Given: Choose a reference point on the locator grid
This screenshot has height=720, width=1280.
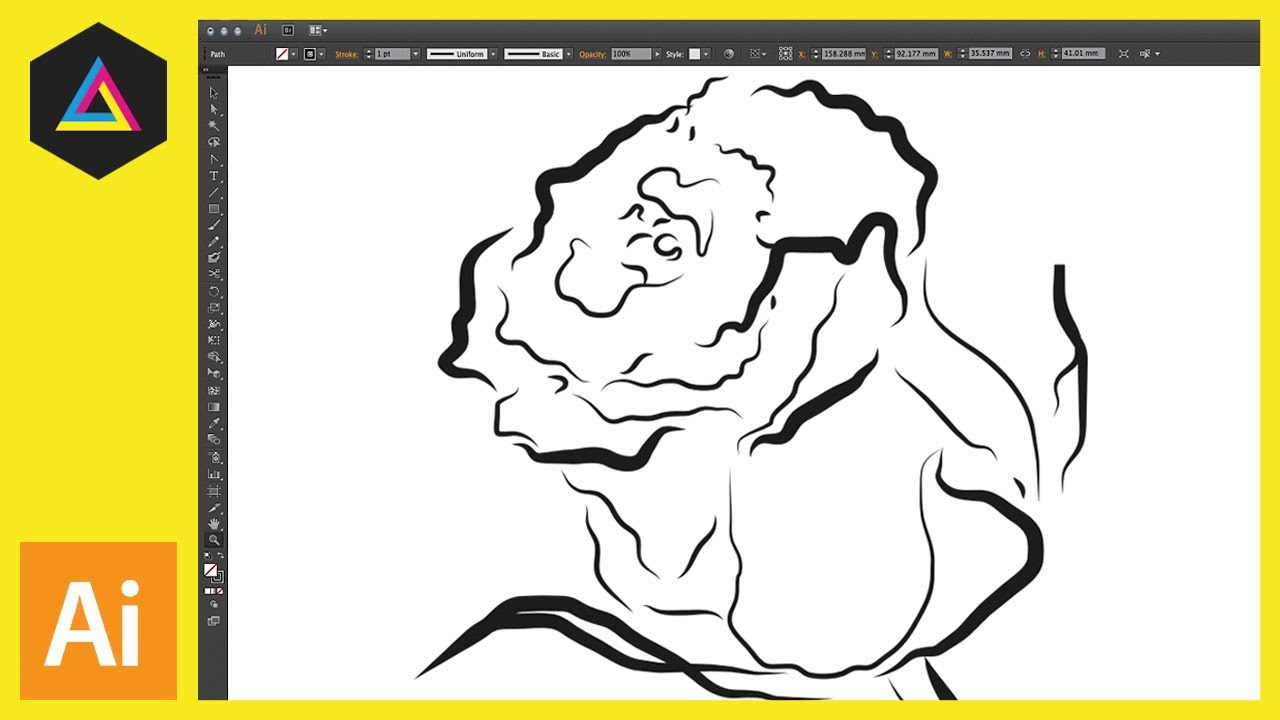Looking at the screenshot, I should click(x=786, y=54).
